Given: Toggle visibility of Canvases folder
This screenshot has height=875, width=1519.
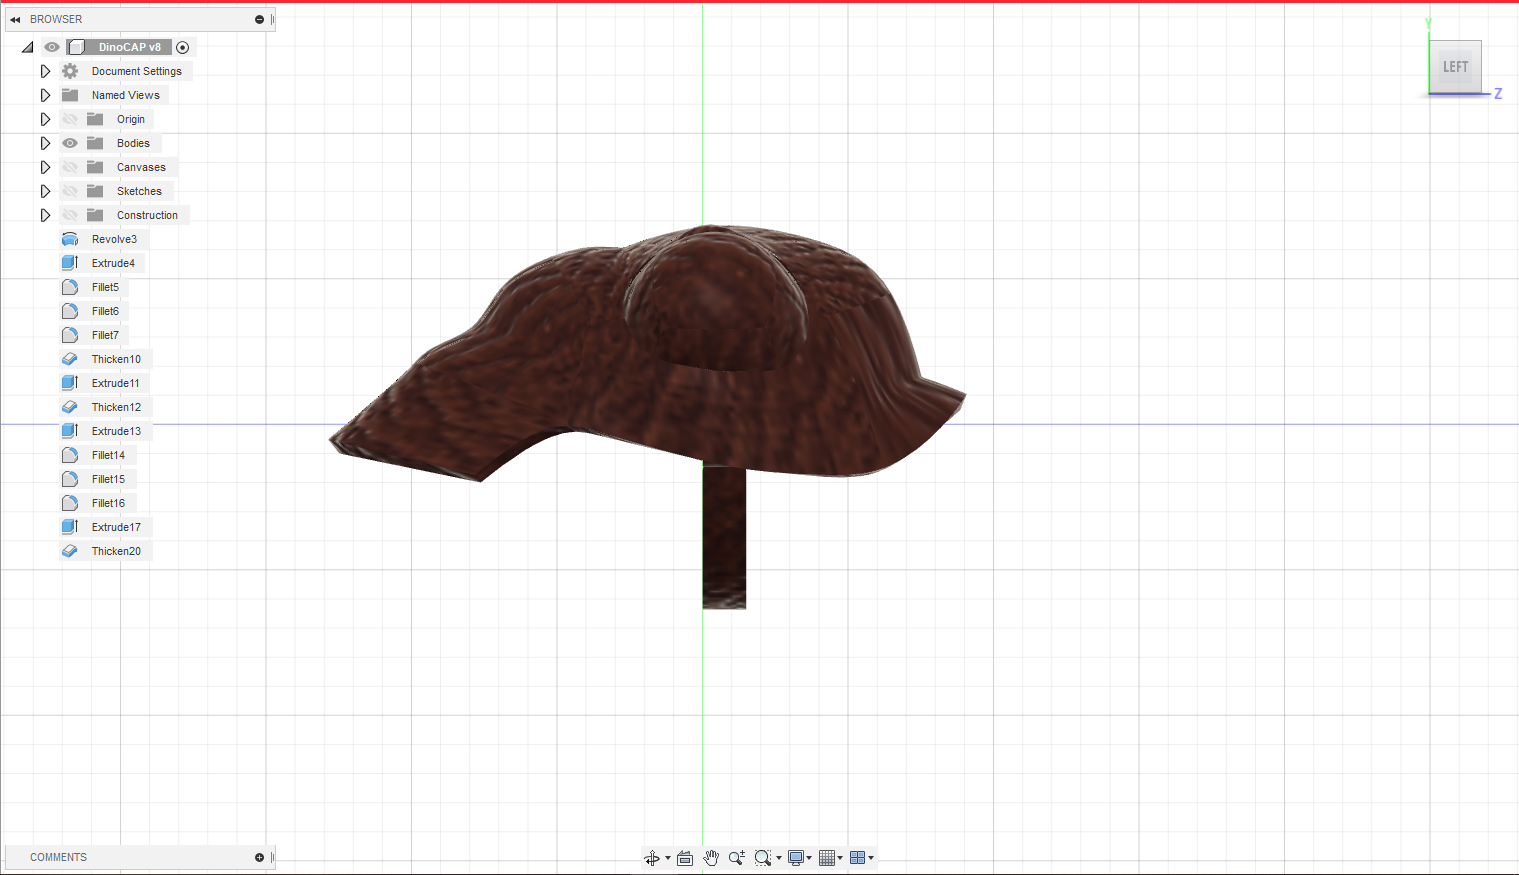Looking at the screenshot, I should (x=70, y=167).
